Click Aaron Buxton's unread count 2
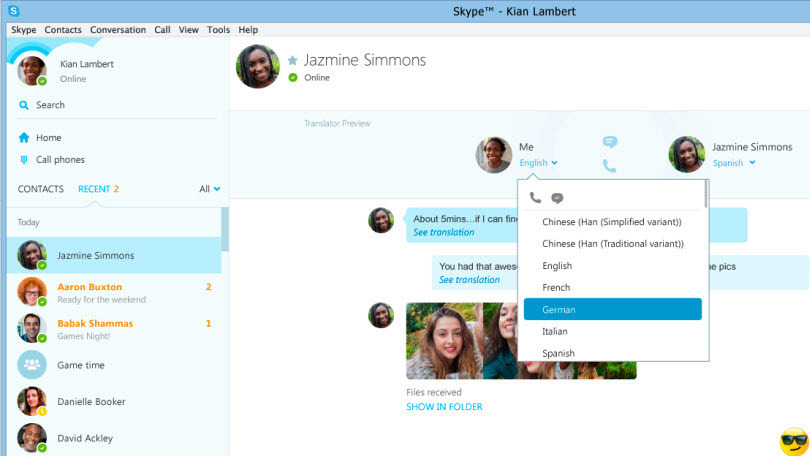This screenshot has height=456, width=810. click(209, 287)
